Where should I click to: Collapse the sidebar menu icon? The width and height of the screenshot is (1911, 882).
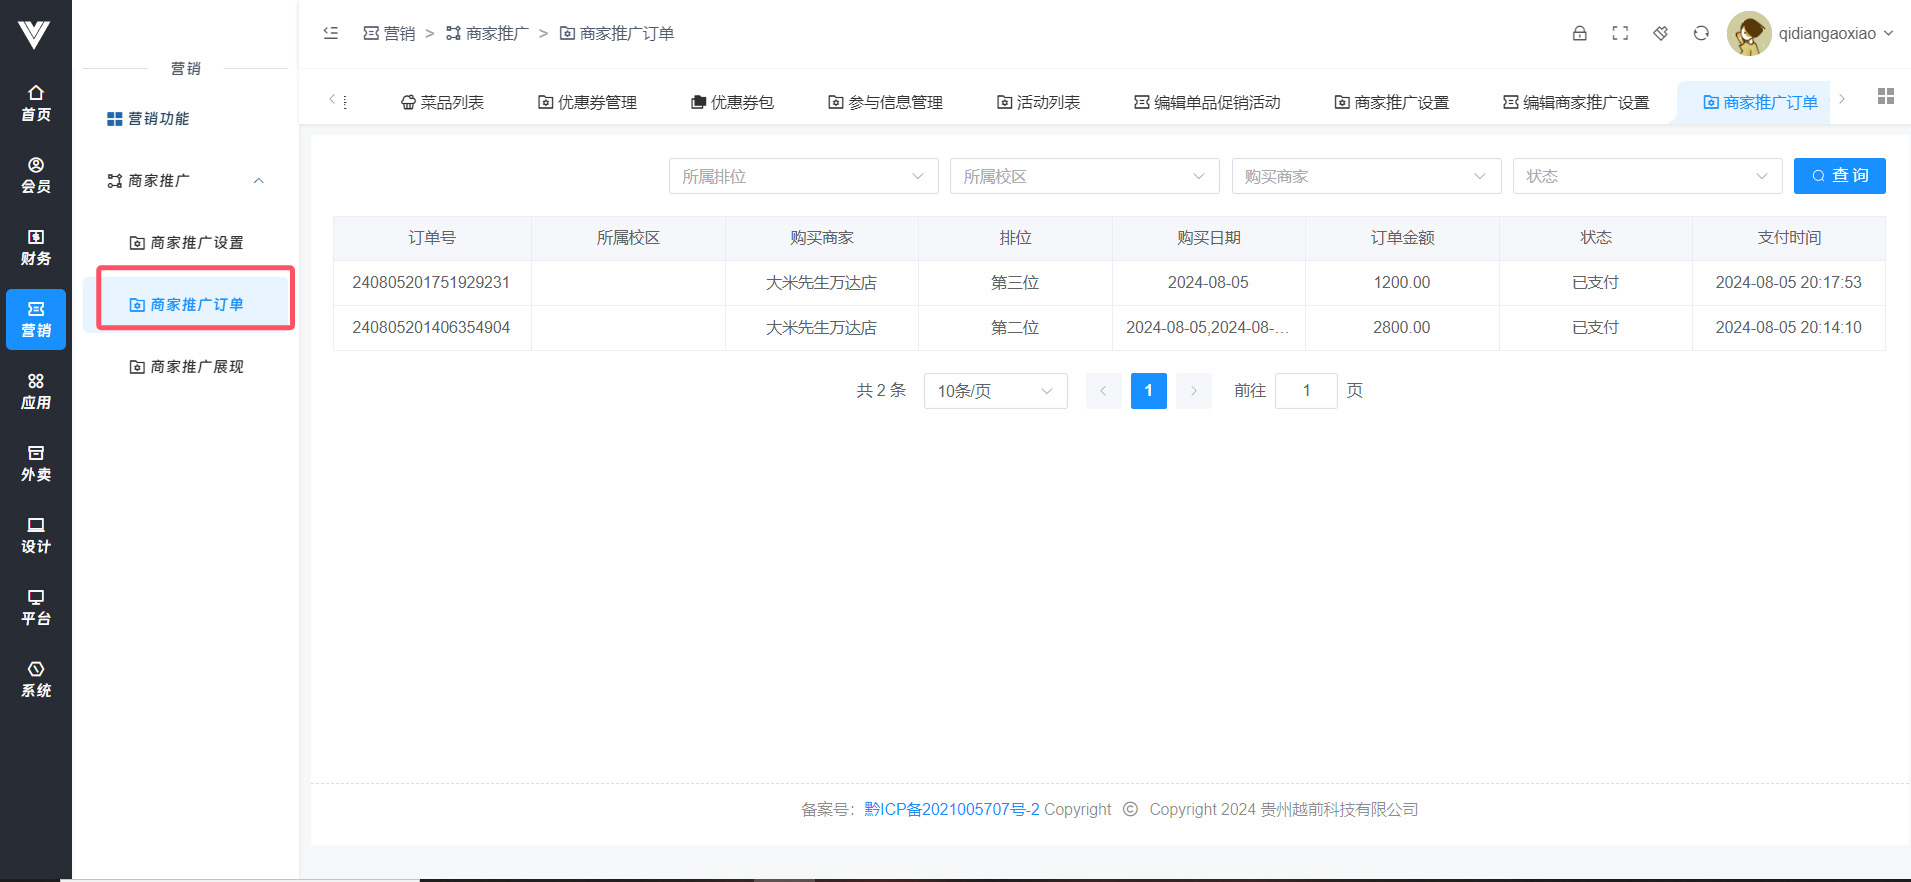(331, 33)
